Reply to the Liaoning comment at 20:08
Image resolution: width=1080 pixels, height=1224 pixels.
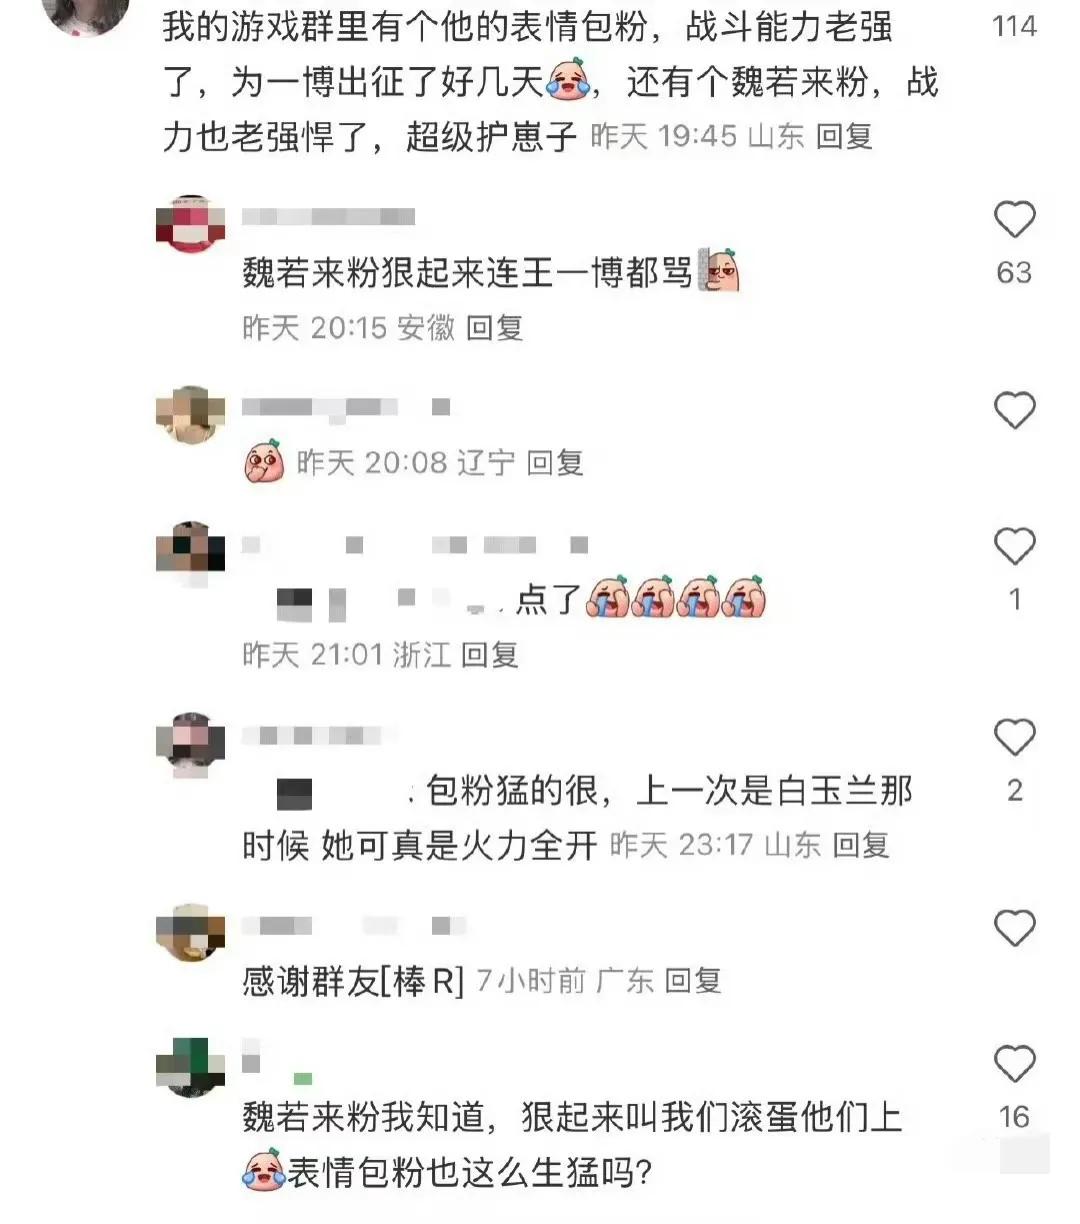pyautogui.click(x=555, y=462)
